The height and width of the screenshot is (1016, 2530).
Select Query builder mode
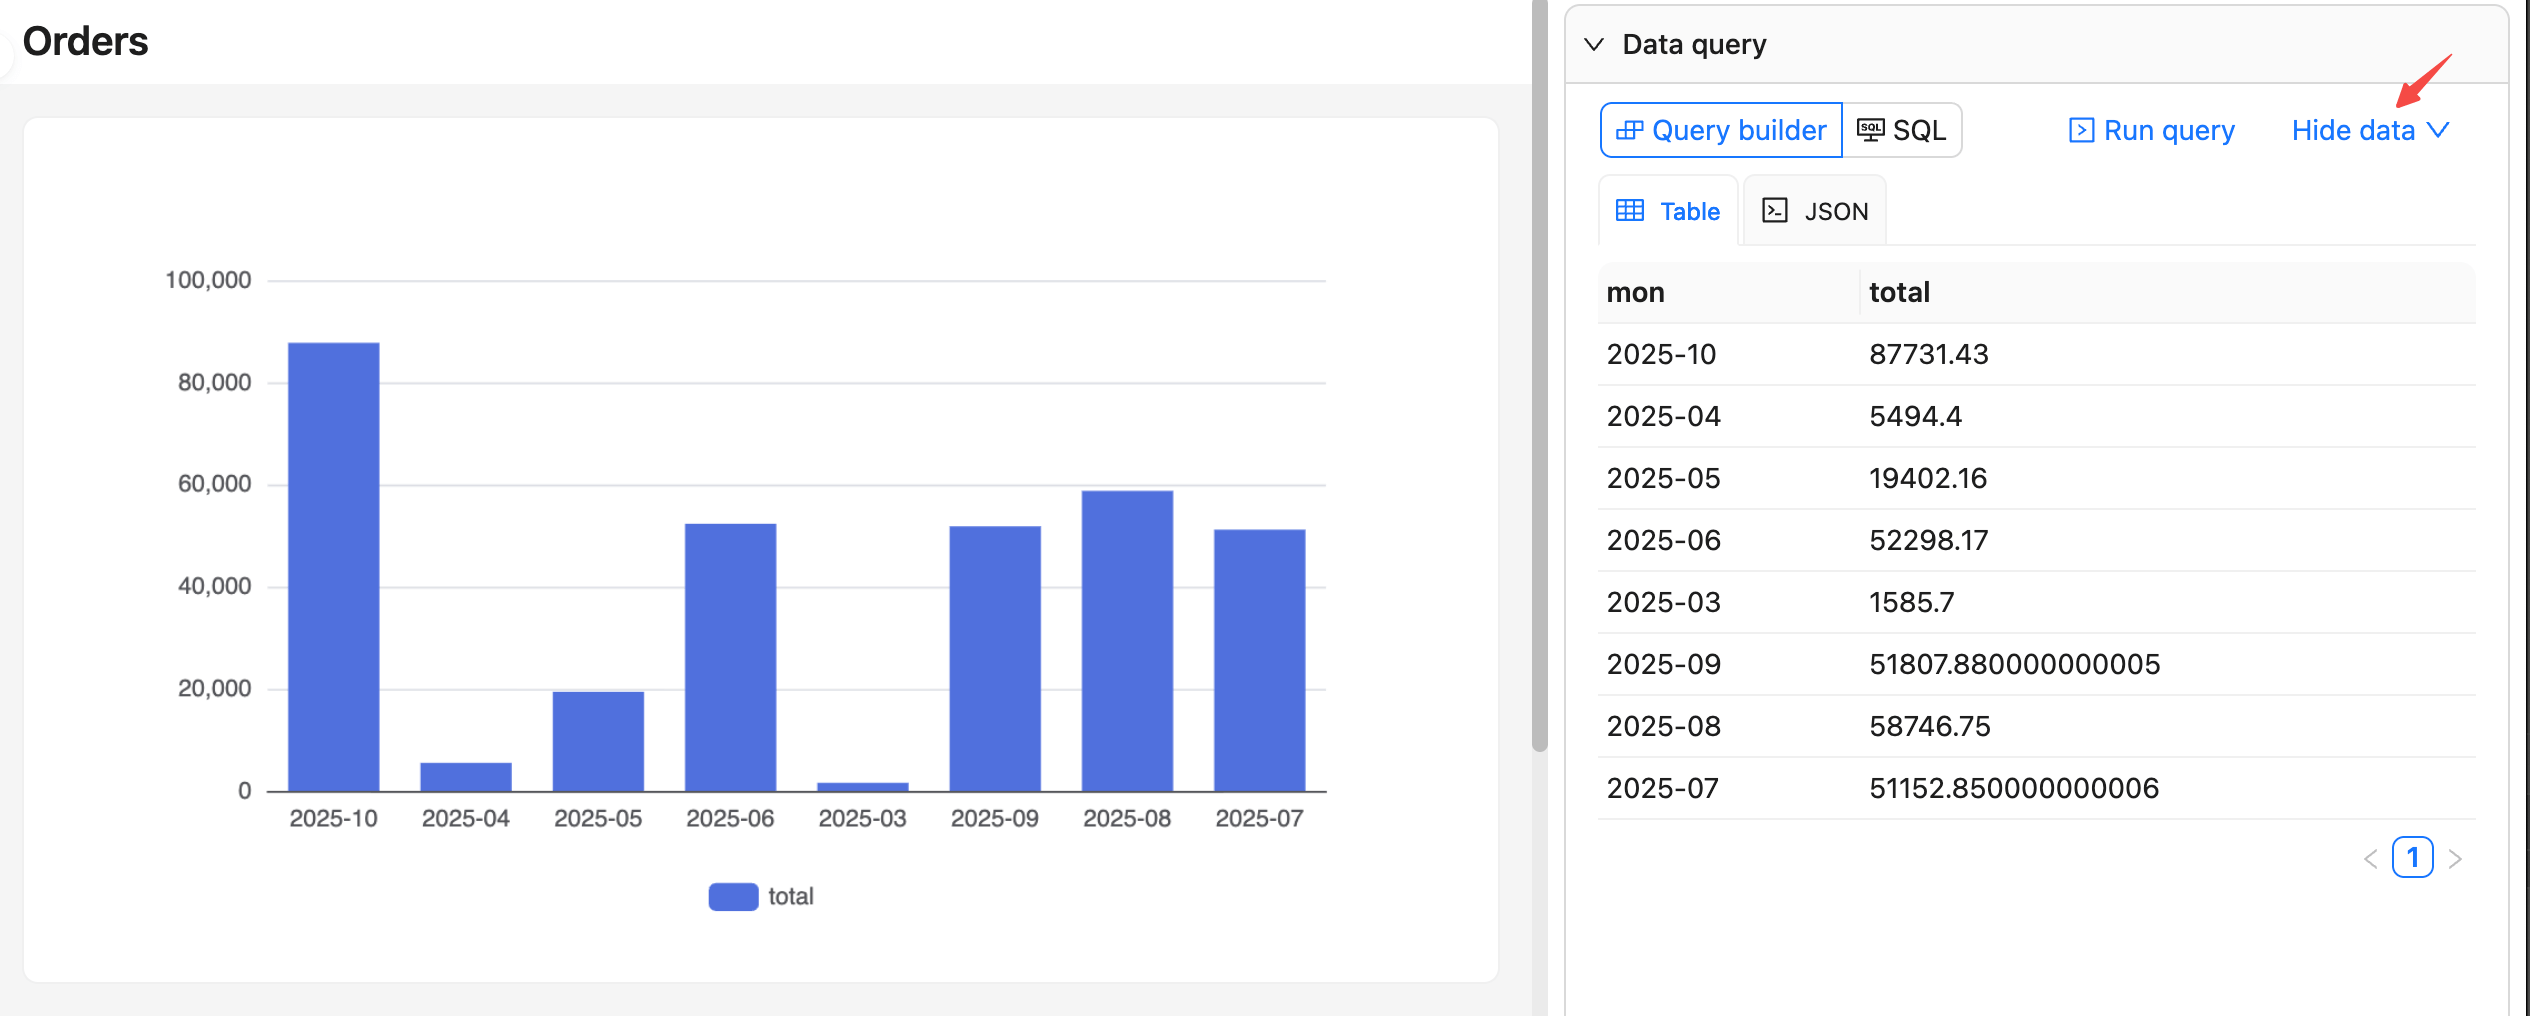[x=1721, y=130]
